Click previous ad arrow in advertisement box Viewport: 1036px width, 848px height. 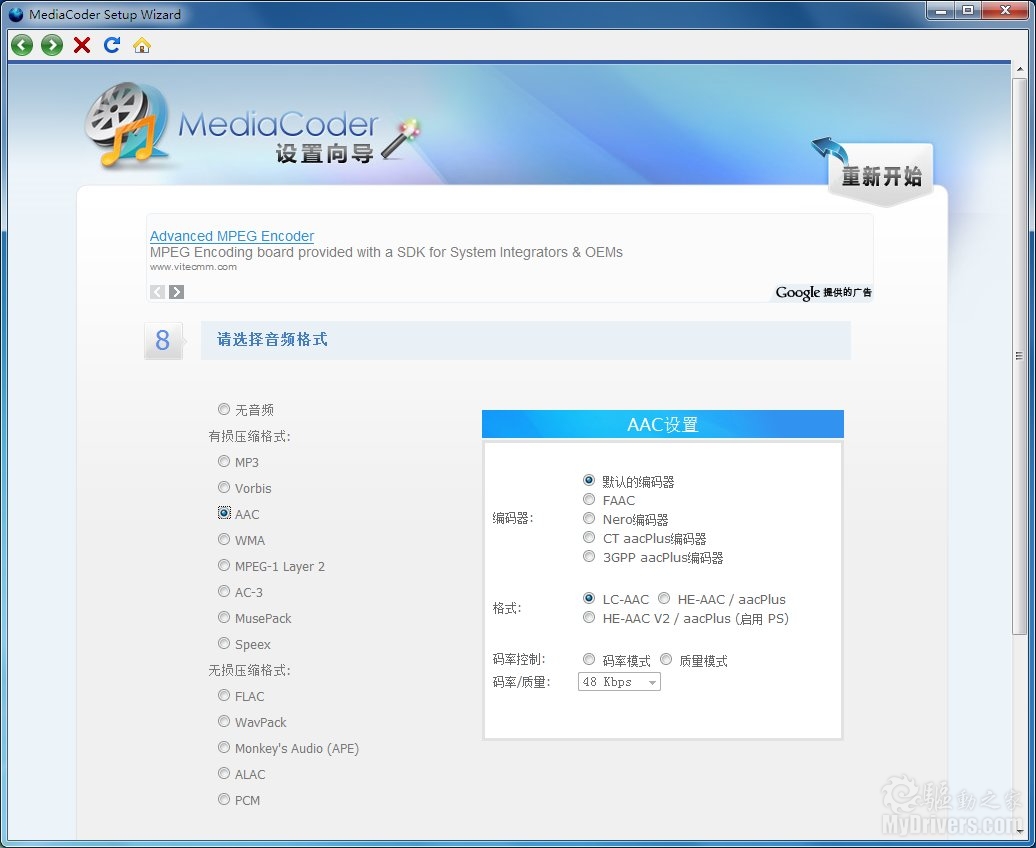click(x=158, y=292)
